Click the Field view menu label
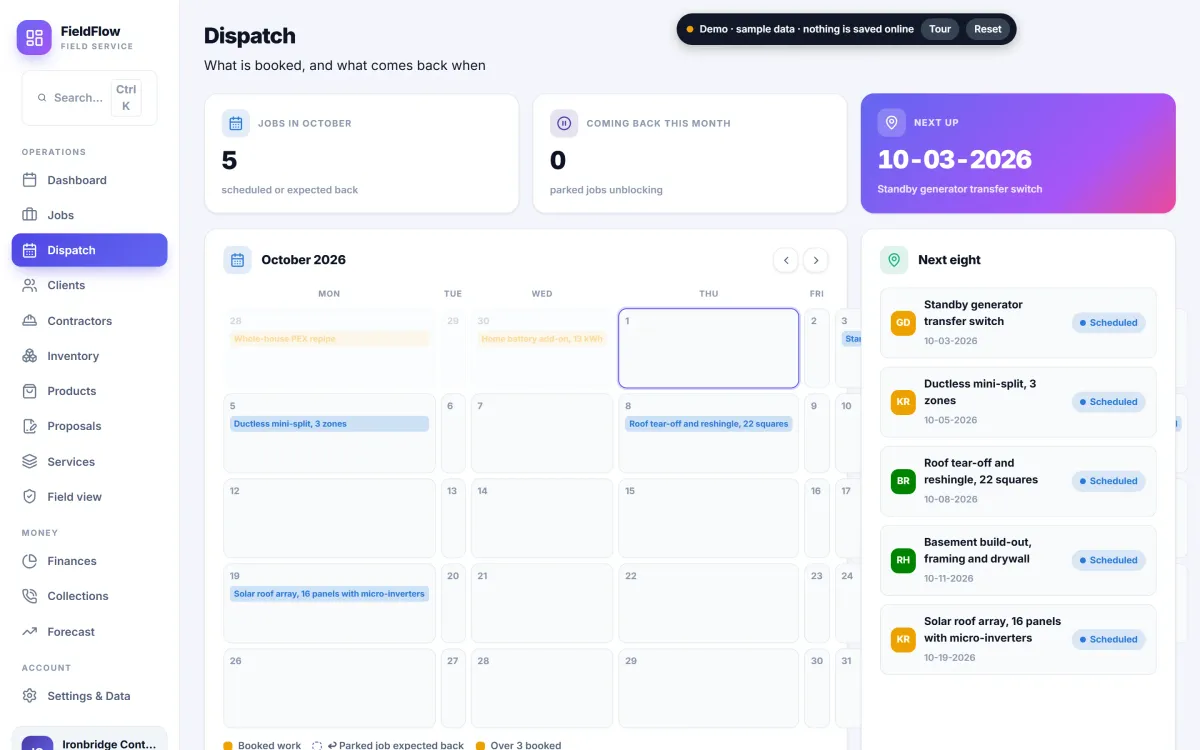This screenshot has height=750, width=1200. click(x=75, y=497)
